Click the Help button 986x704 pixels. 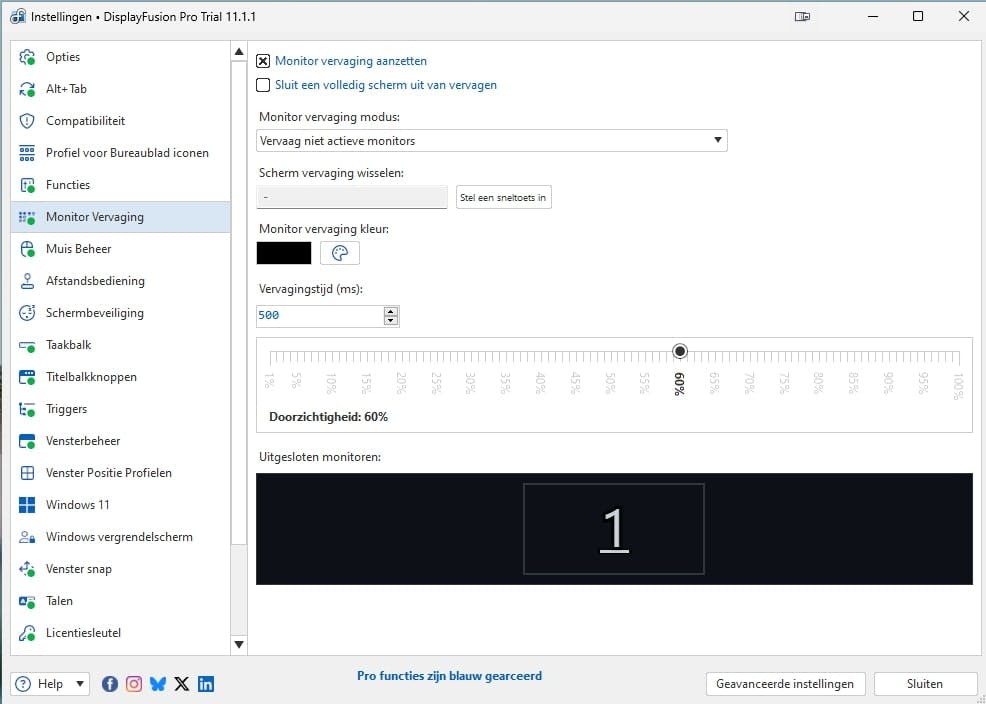tap(50, 684)
